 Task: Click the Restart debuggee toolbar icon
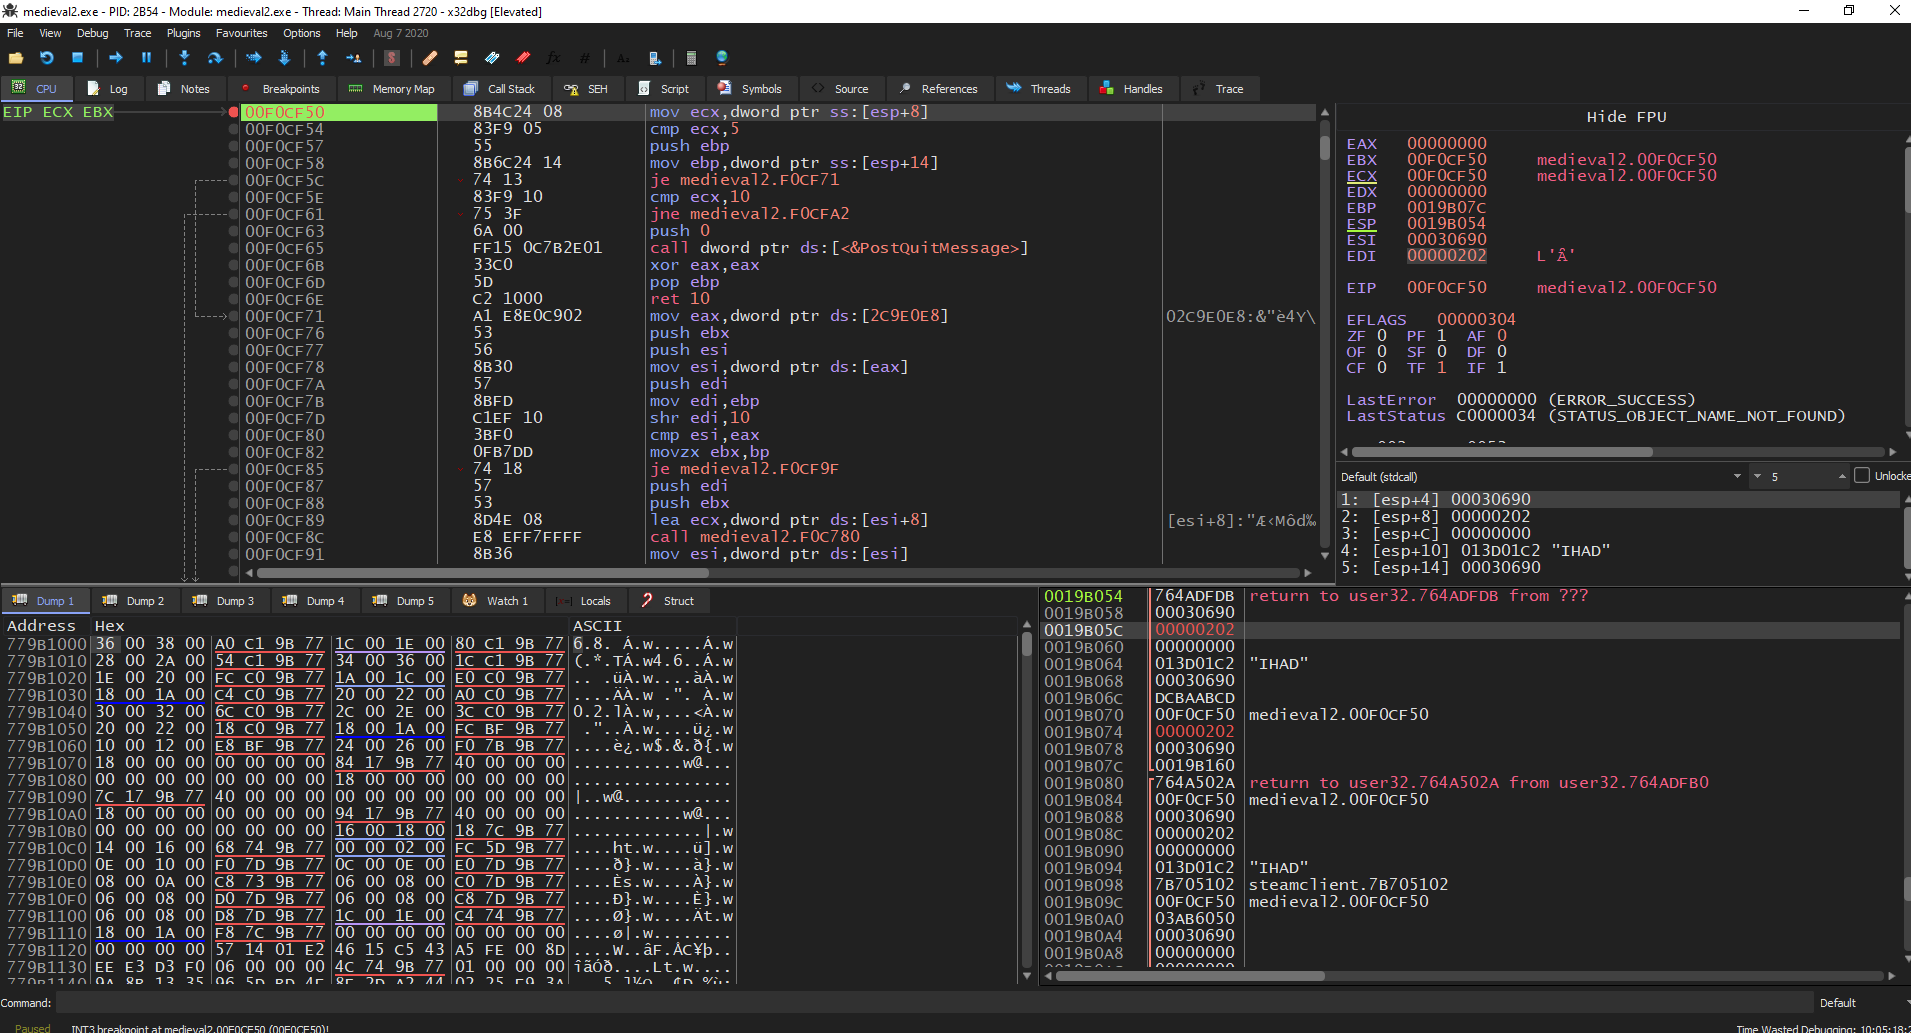46,58
